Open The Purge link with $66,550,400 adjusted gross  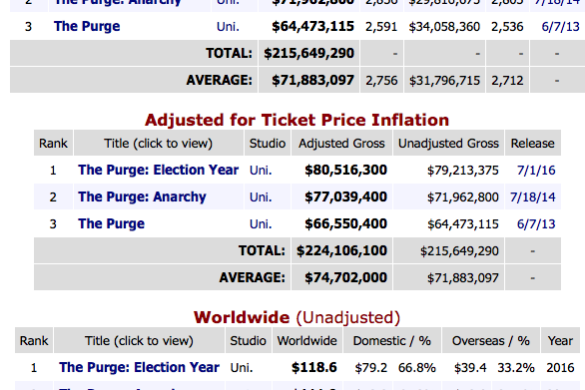pyautogui.click(x=111, y=224)
